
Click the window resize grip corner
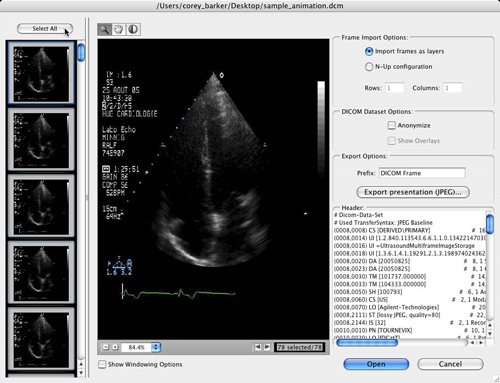point(496,379)
